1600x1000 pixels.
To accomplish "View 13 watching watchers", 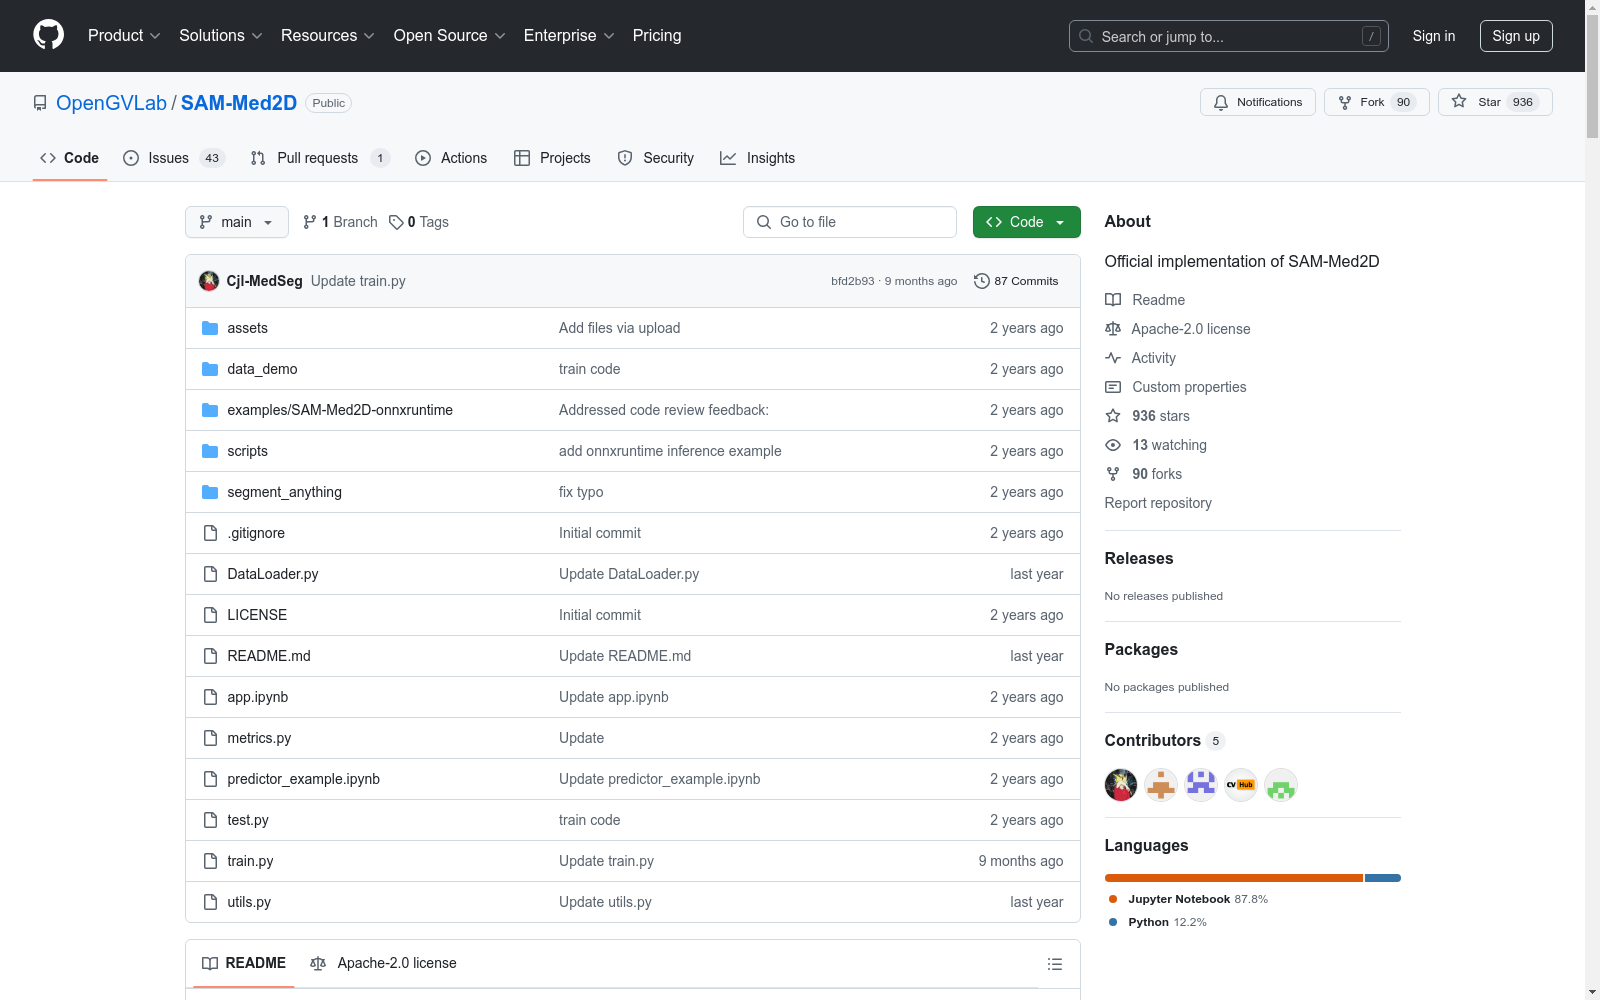I will (x=1156, y=445).
